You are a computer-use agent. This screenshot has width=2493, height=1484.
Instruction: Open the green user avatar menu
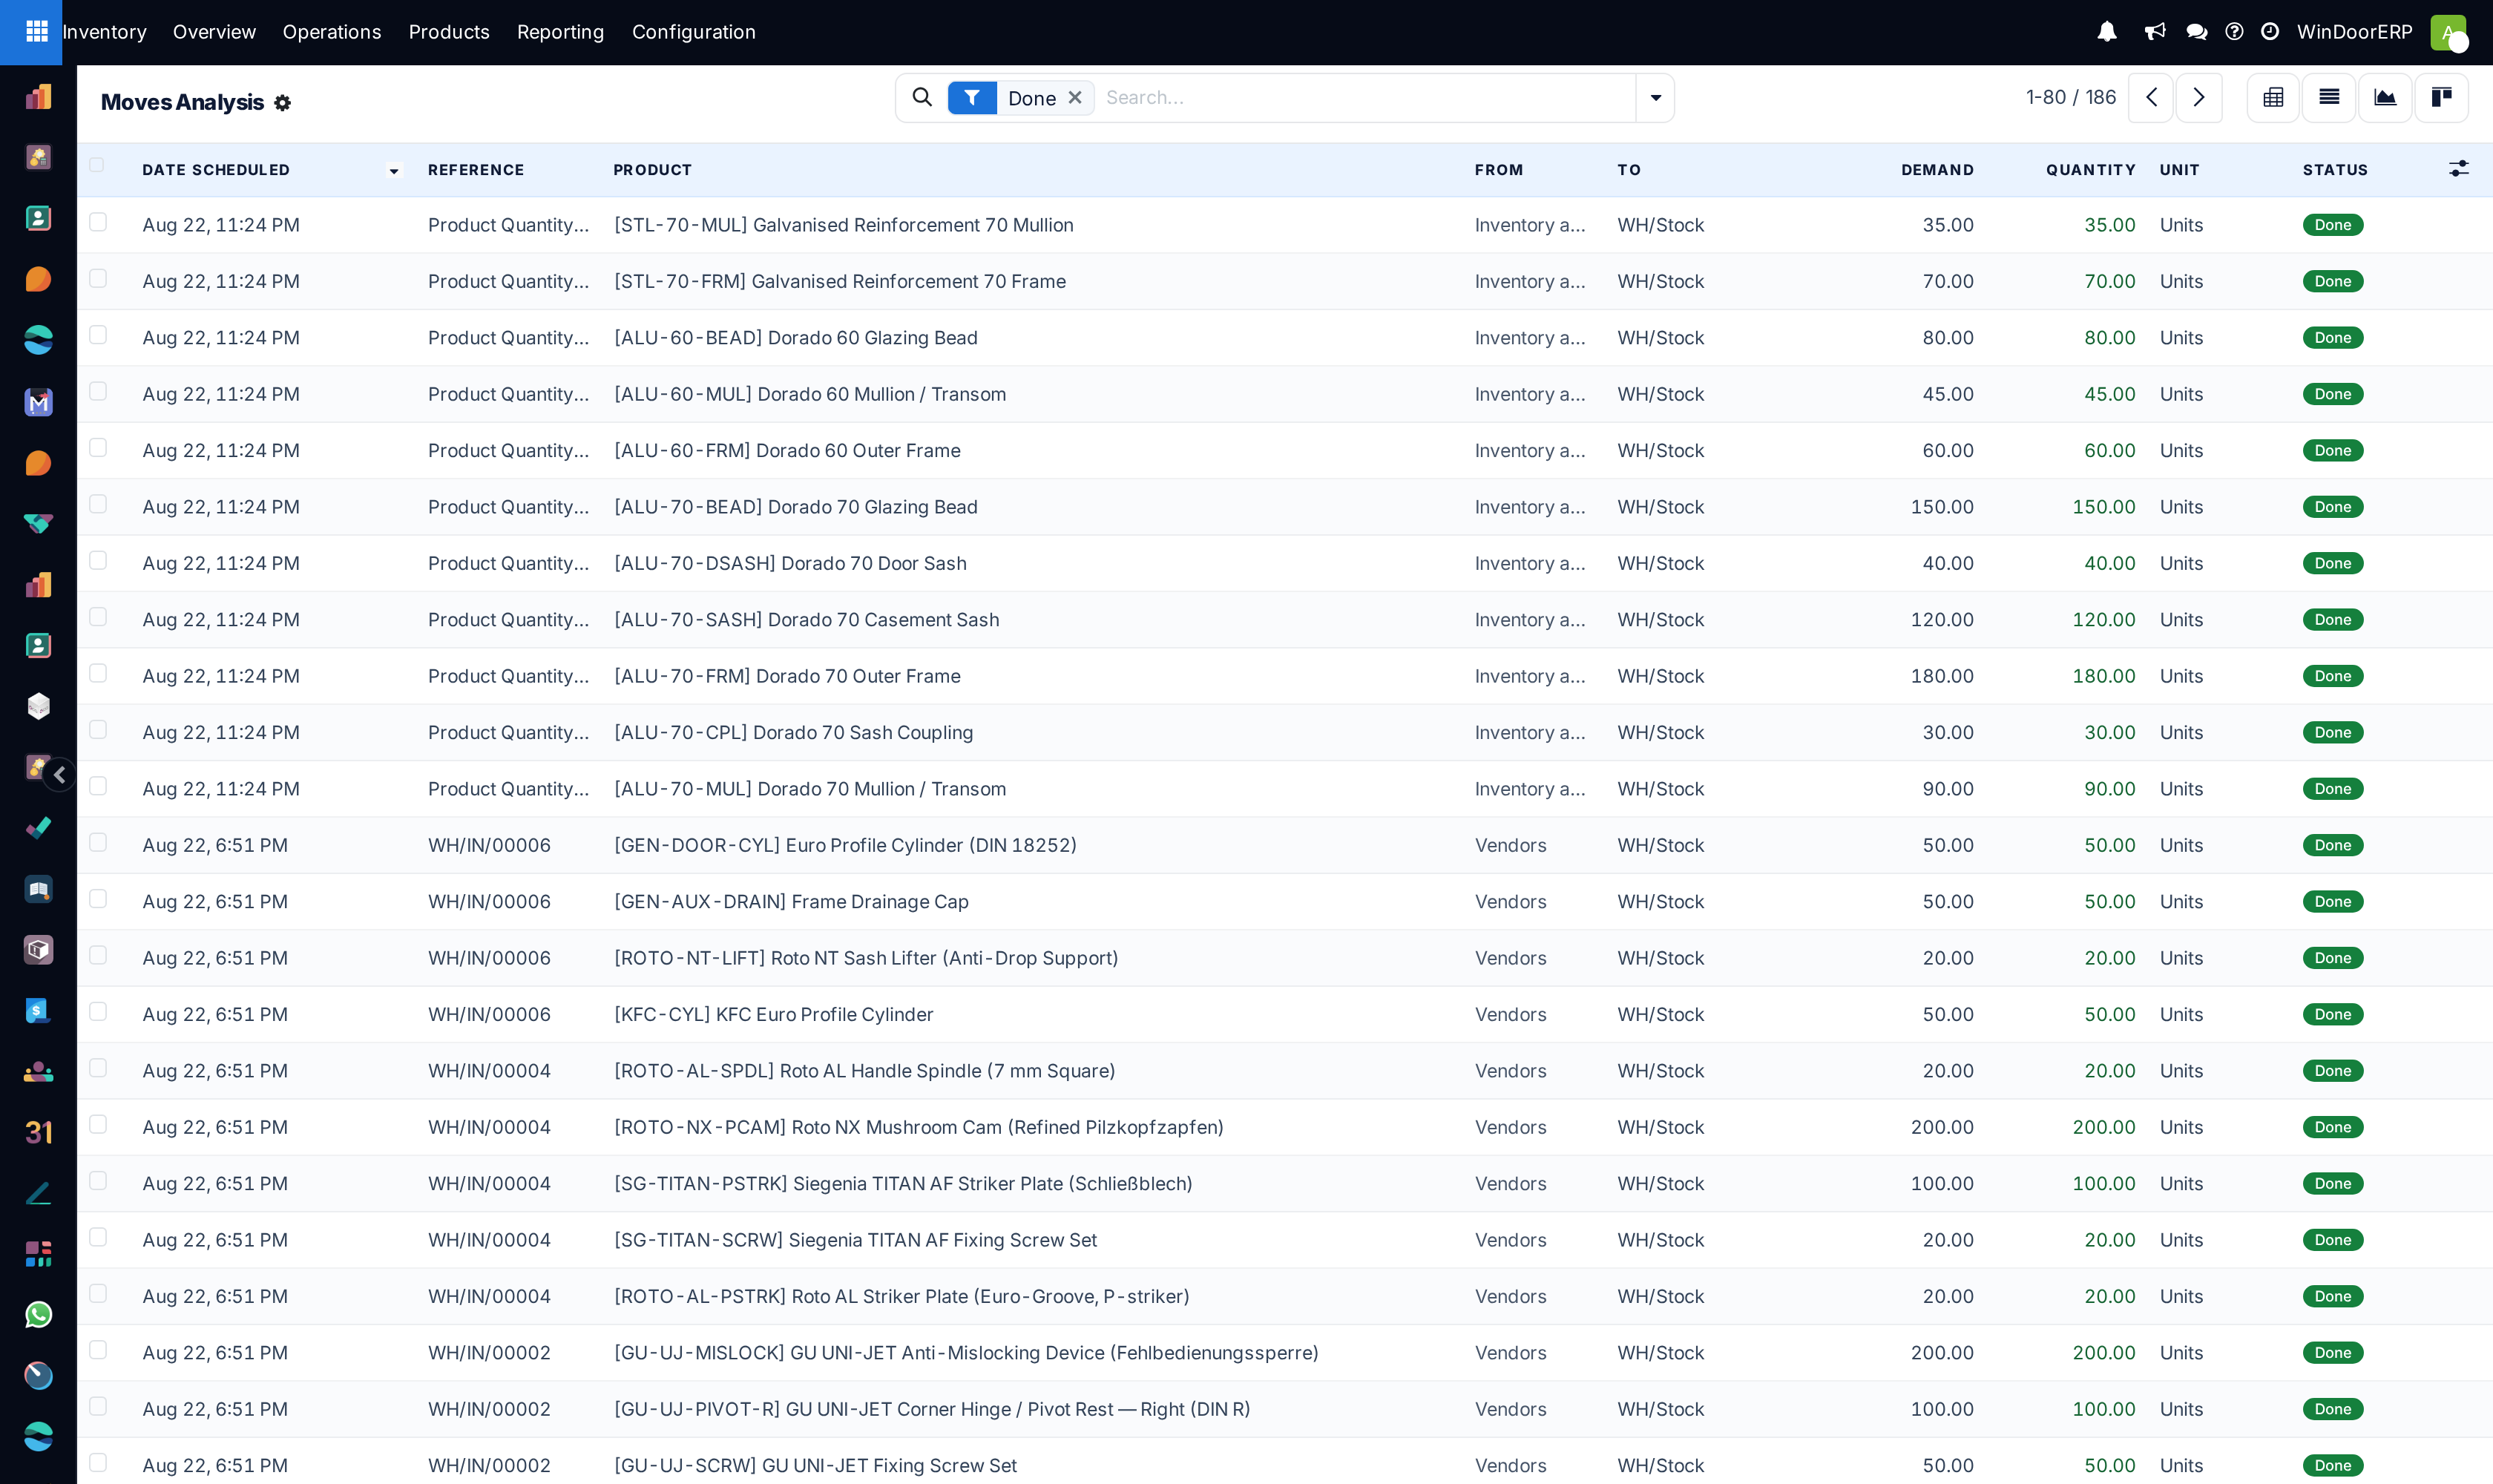pos(2448,32)
